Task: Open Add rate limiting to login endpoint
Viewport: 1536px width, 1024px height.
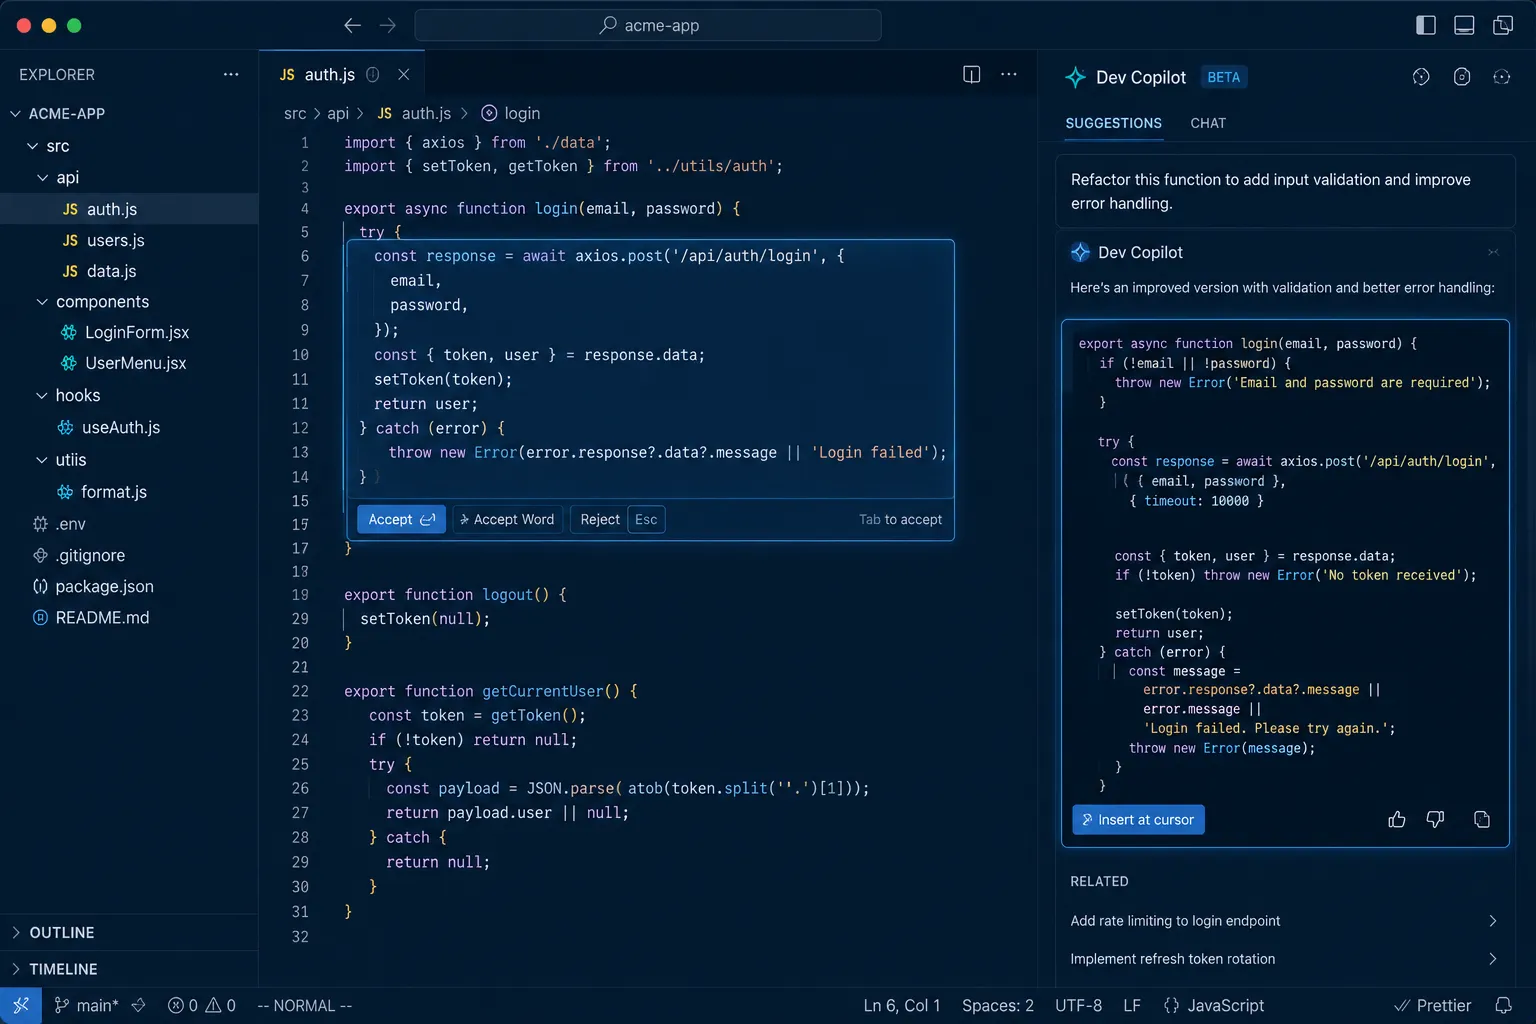Action: [1284, 921]
